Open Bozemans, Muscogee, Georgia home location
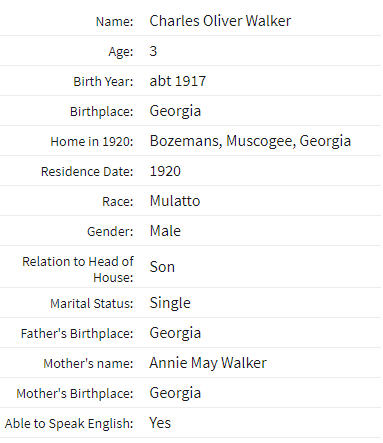This screenshot has height=443, width=383. point(250,141)
